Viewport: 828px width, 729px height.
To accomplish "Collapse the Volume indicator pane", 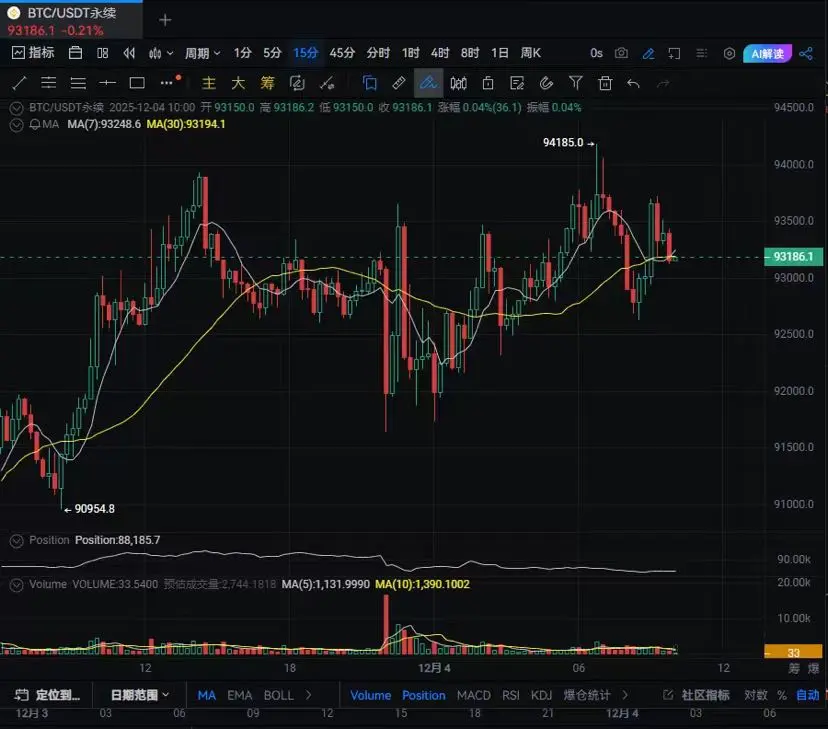I will 16,585.
